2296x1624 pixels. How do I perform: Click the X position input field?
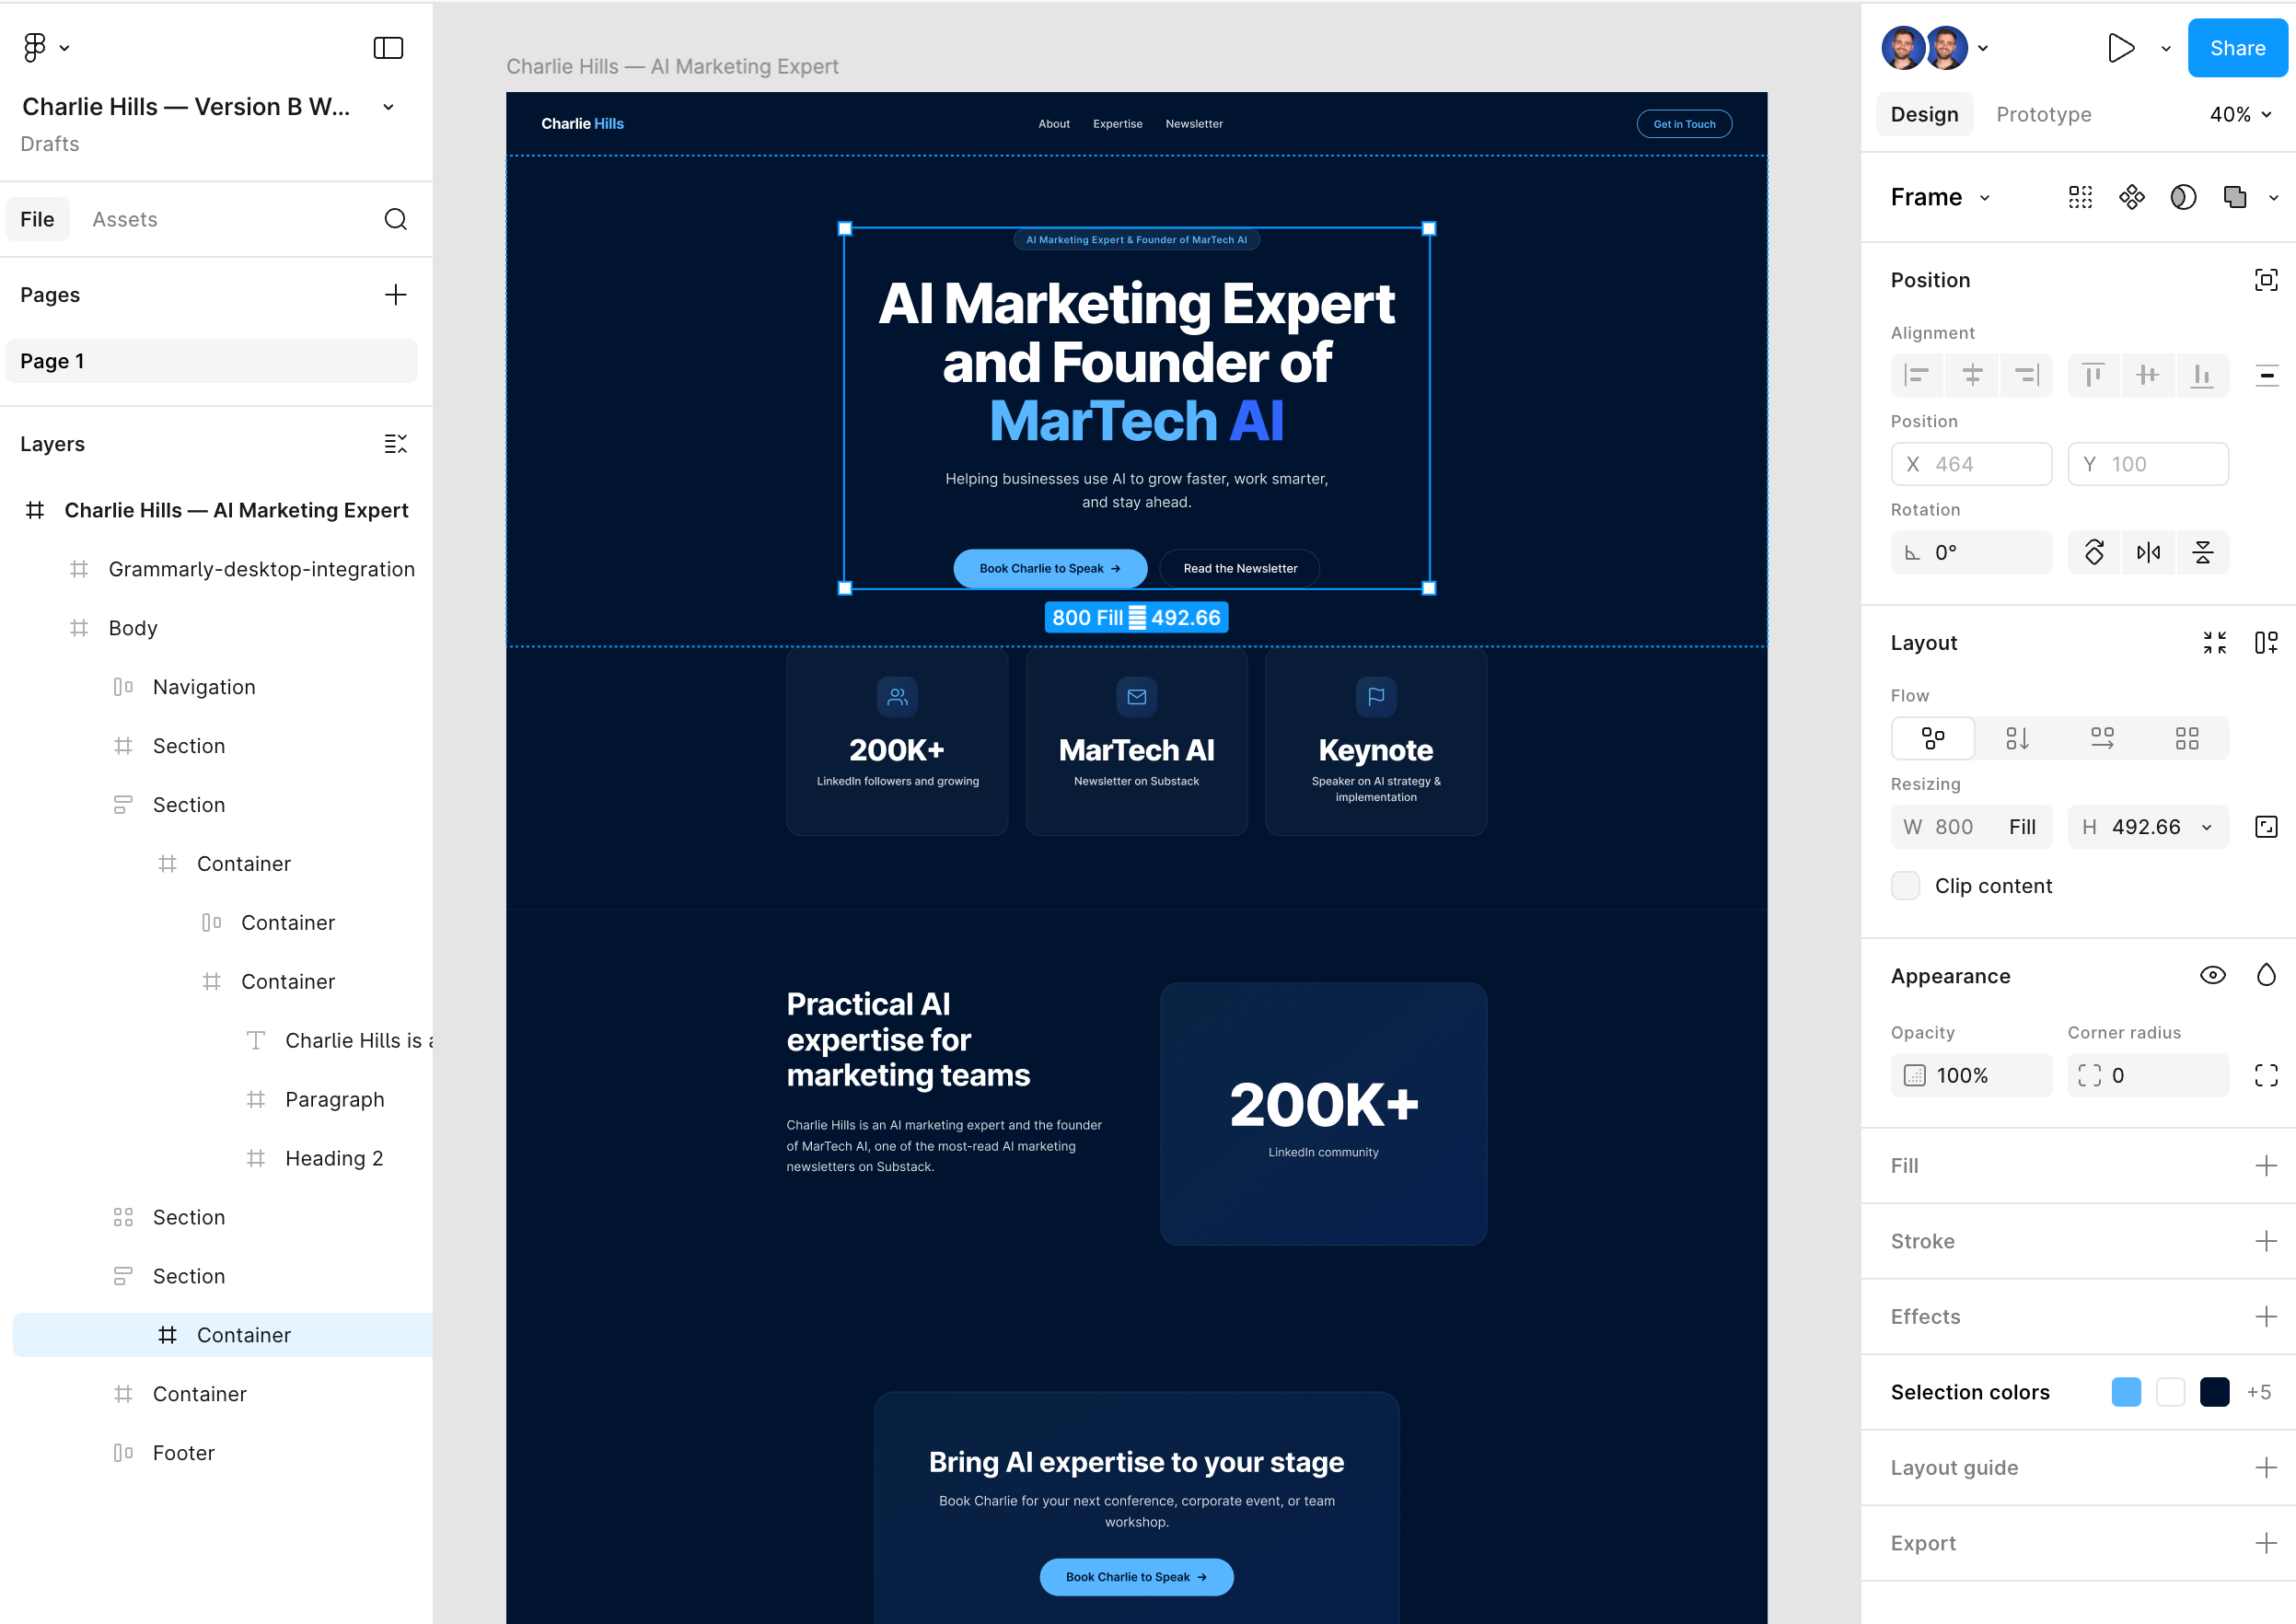click(x=1972, y=463)
